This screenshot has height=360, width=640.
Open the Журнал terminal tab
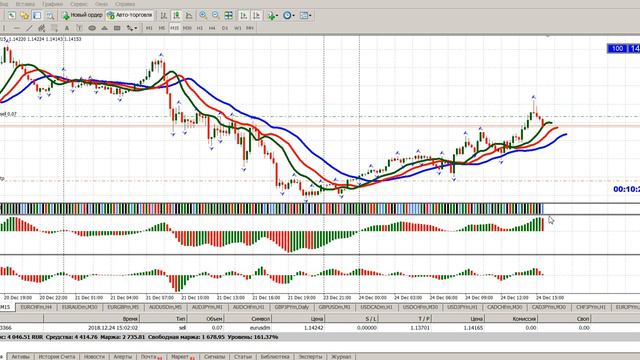[x=341, y=357]
